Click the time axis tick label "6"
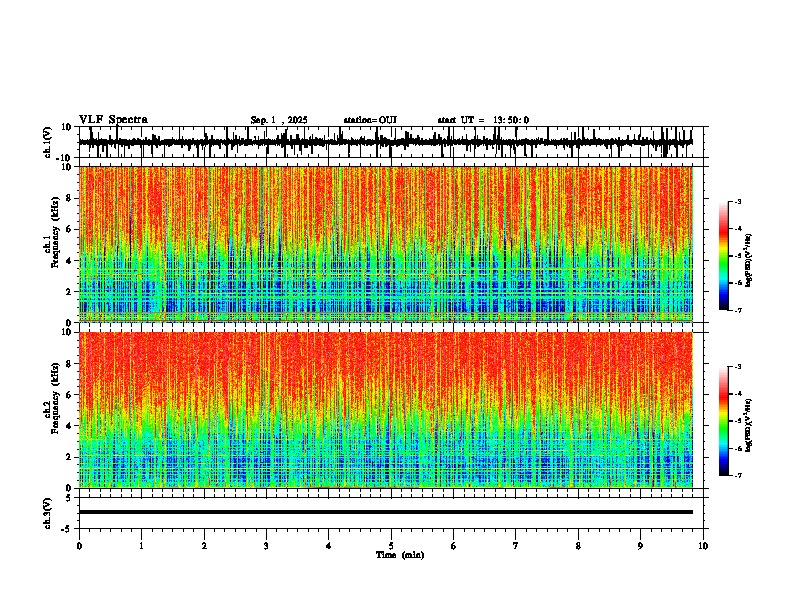This screenshot has height=612, width=792. (x=454, y=546)
